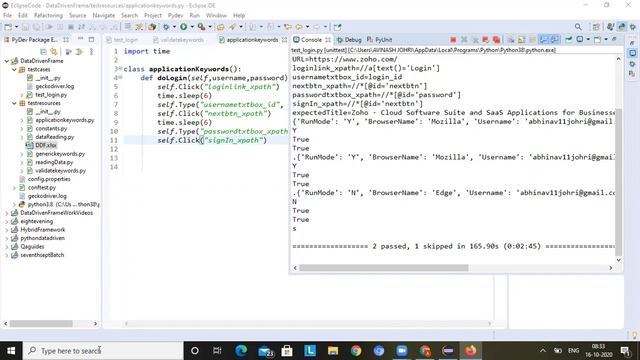Switch to the PyDev perspective icon
Image resolution: width=640 pixels, height=360 pixels.
(x=621, y=27)
